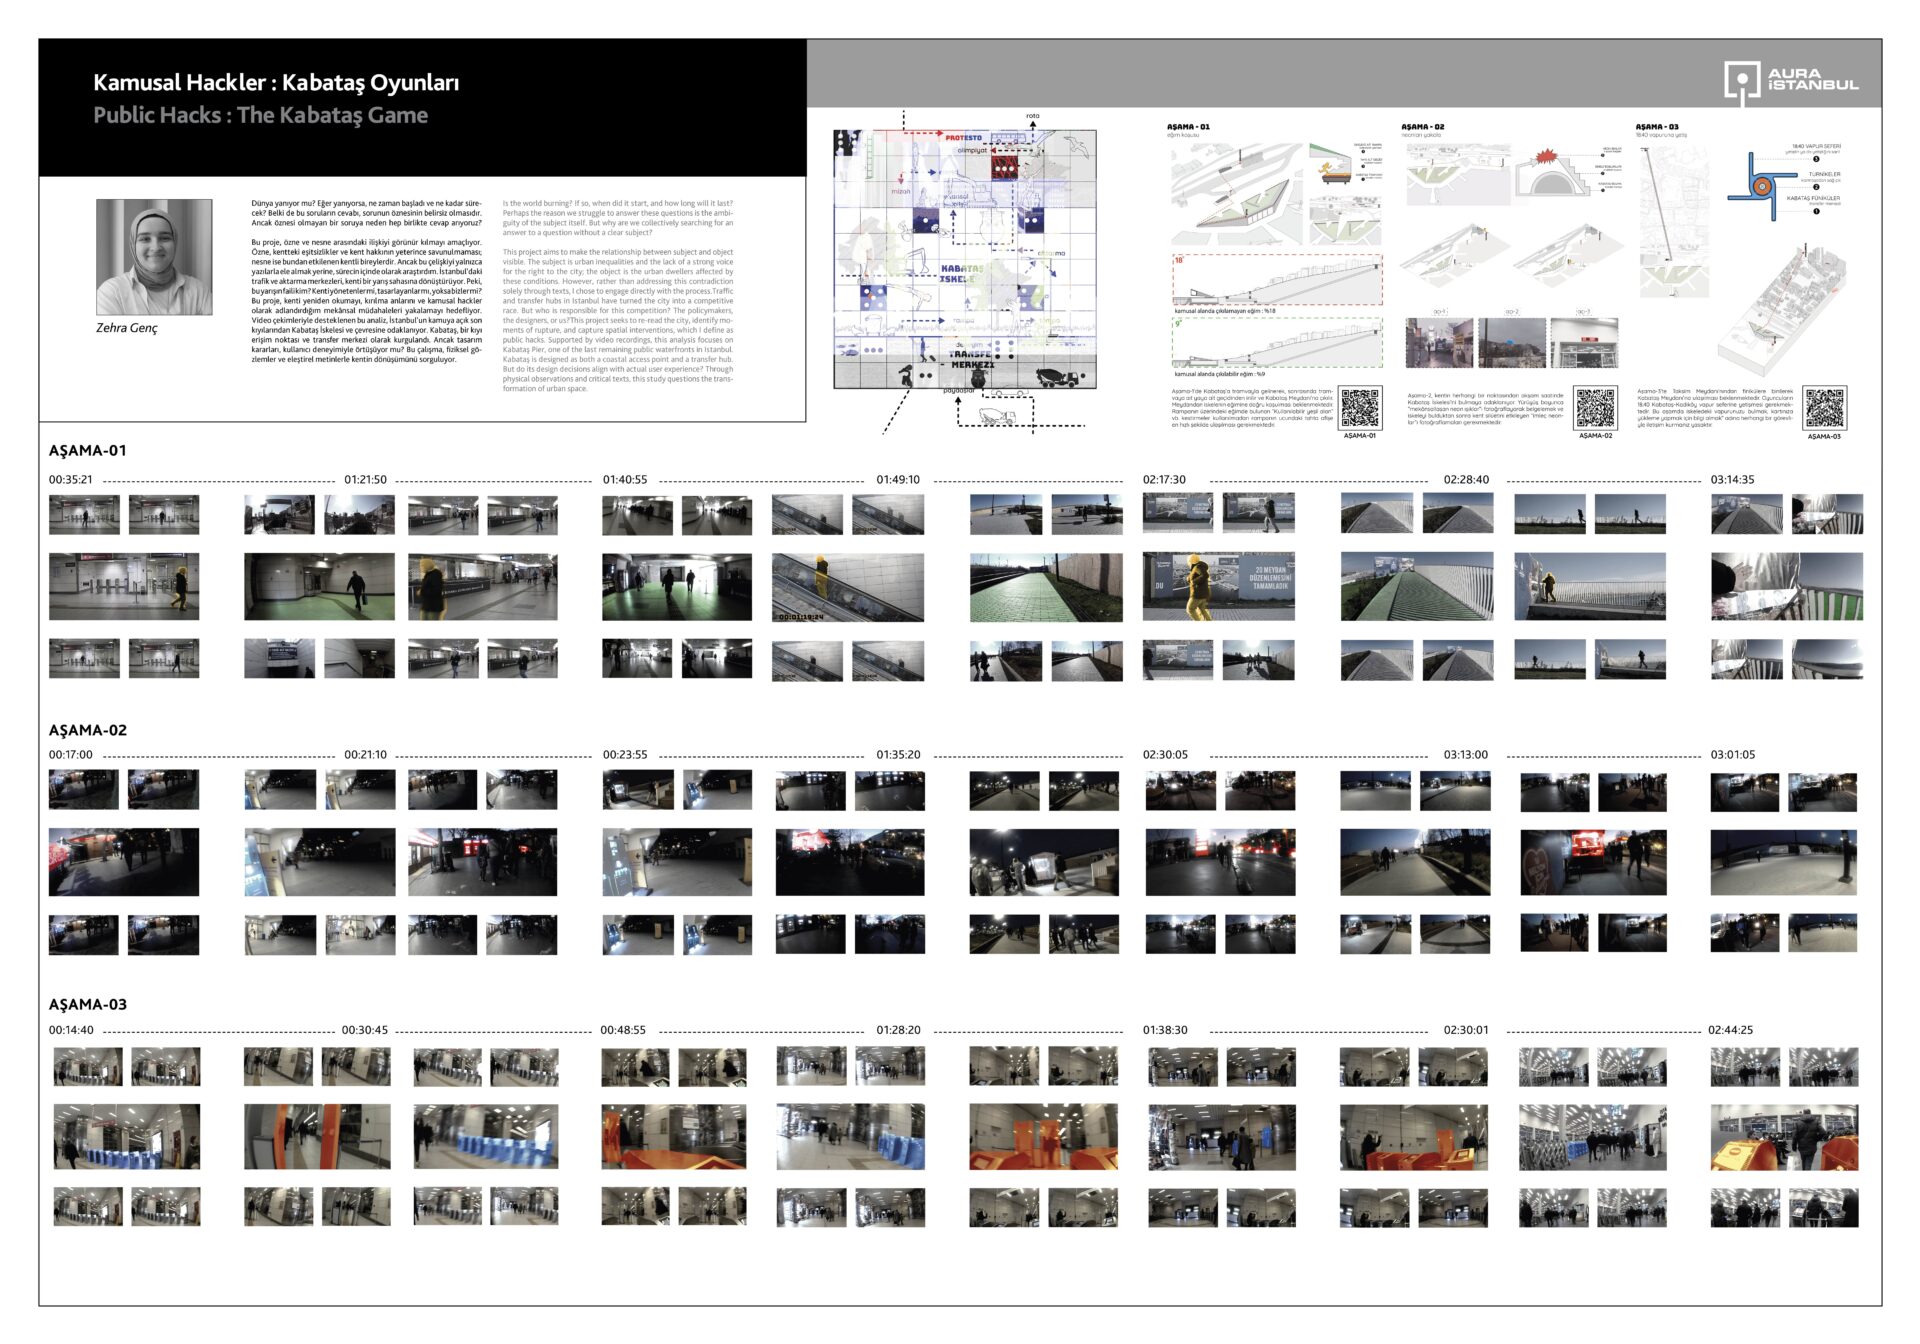Click the 03:14:35 timestamp marker in the AŞAMA-01 section
The height and width of the screenshot is (1344, 1920).
[1732, 480]
